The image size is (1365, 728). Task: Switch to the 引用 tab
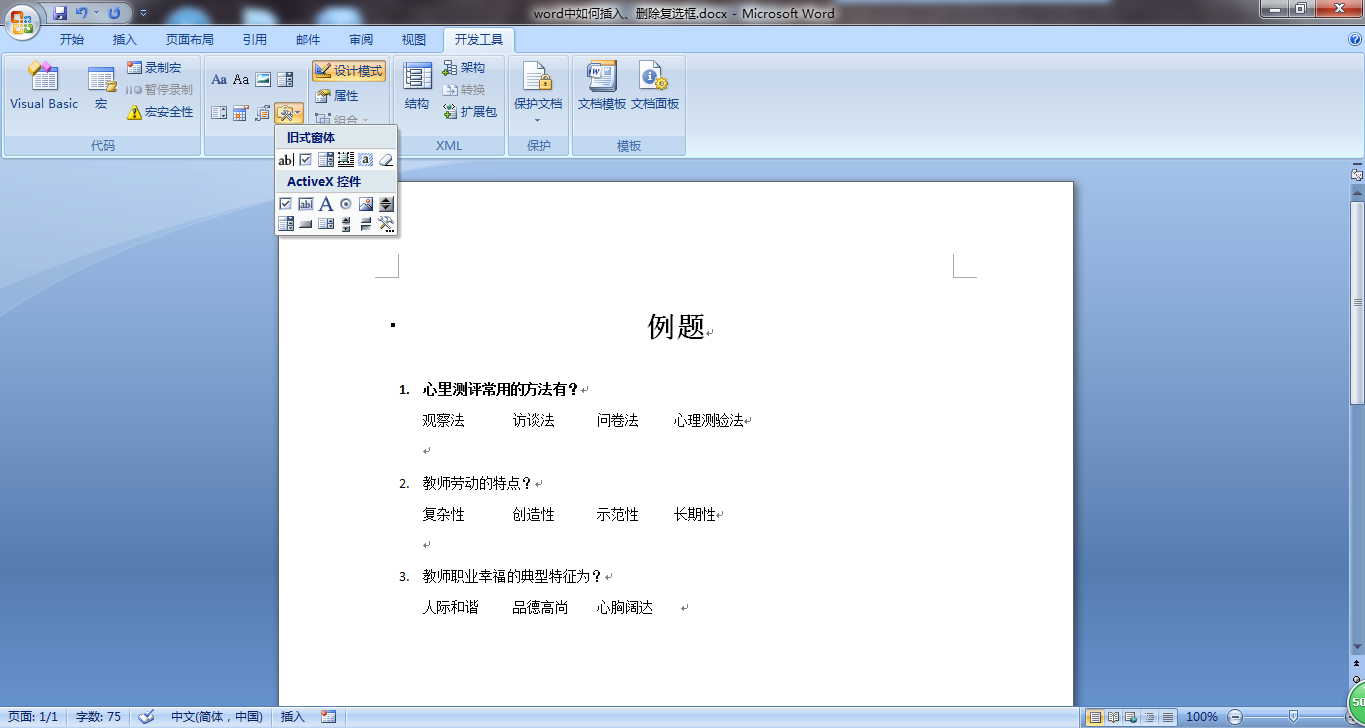(x=255, y=40)
